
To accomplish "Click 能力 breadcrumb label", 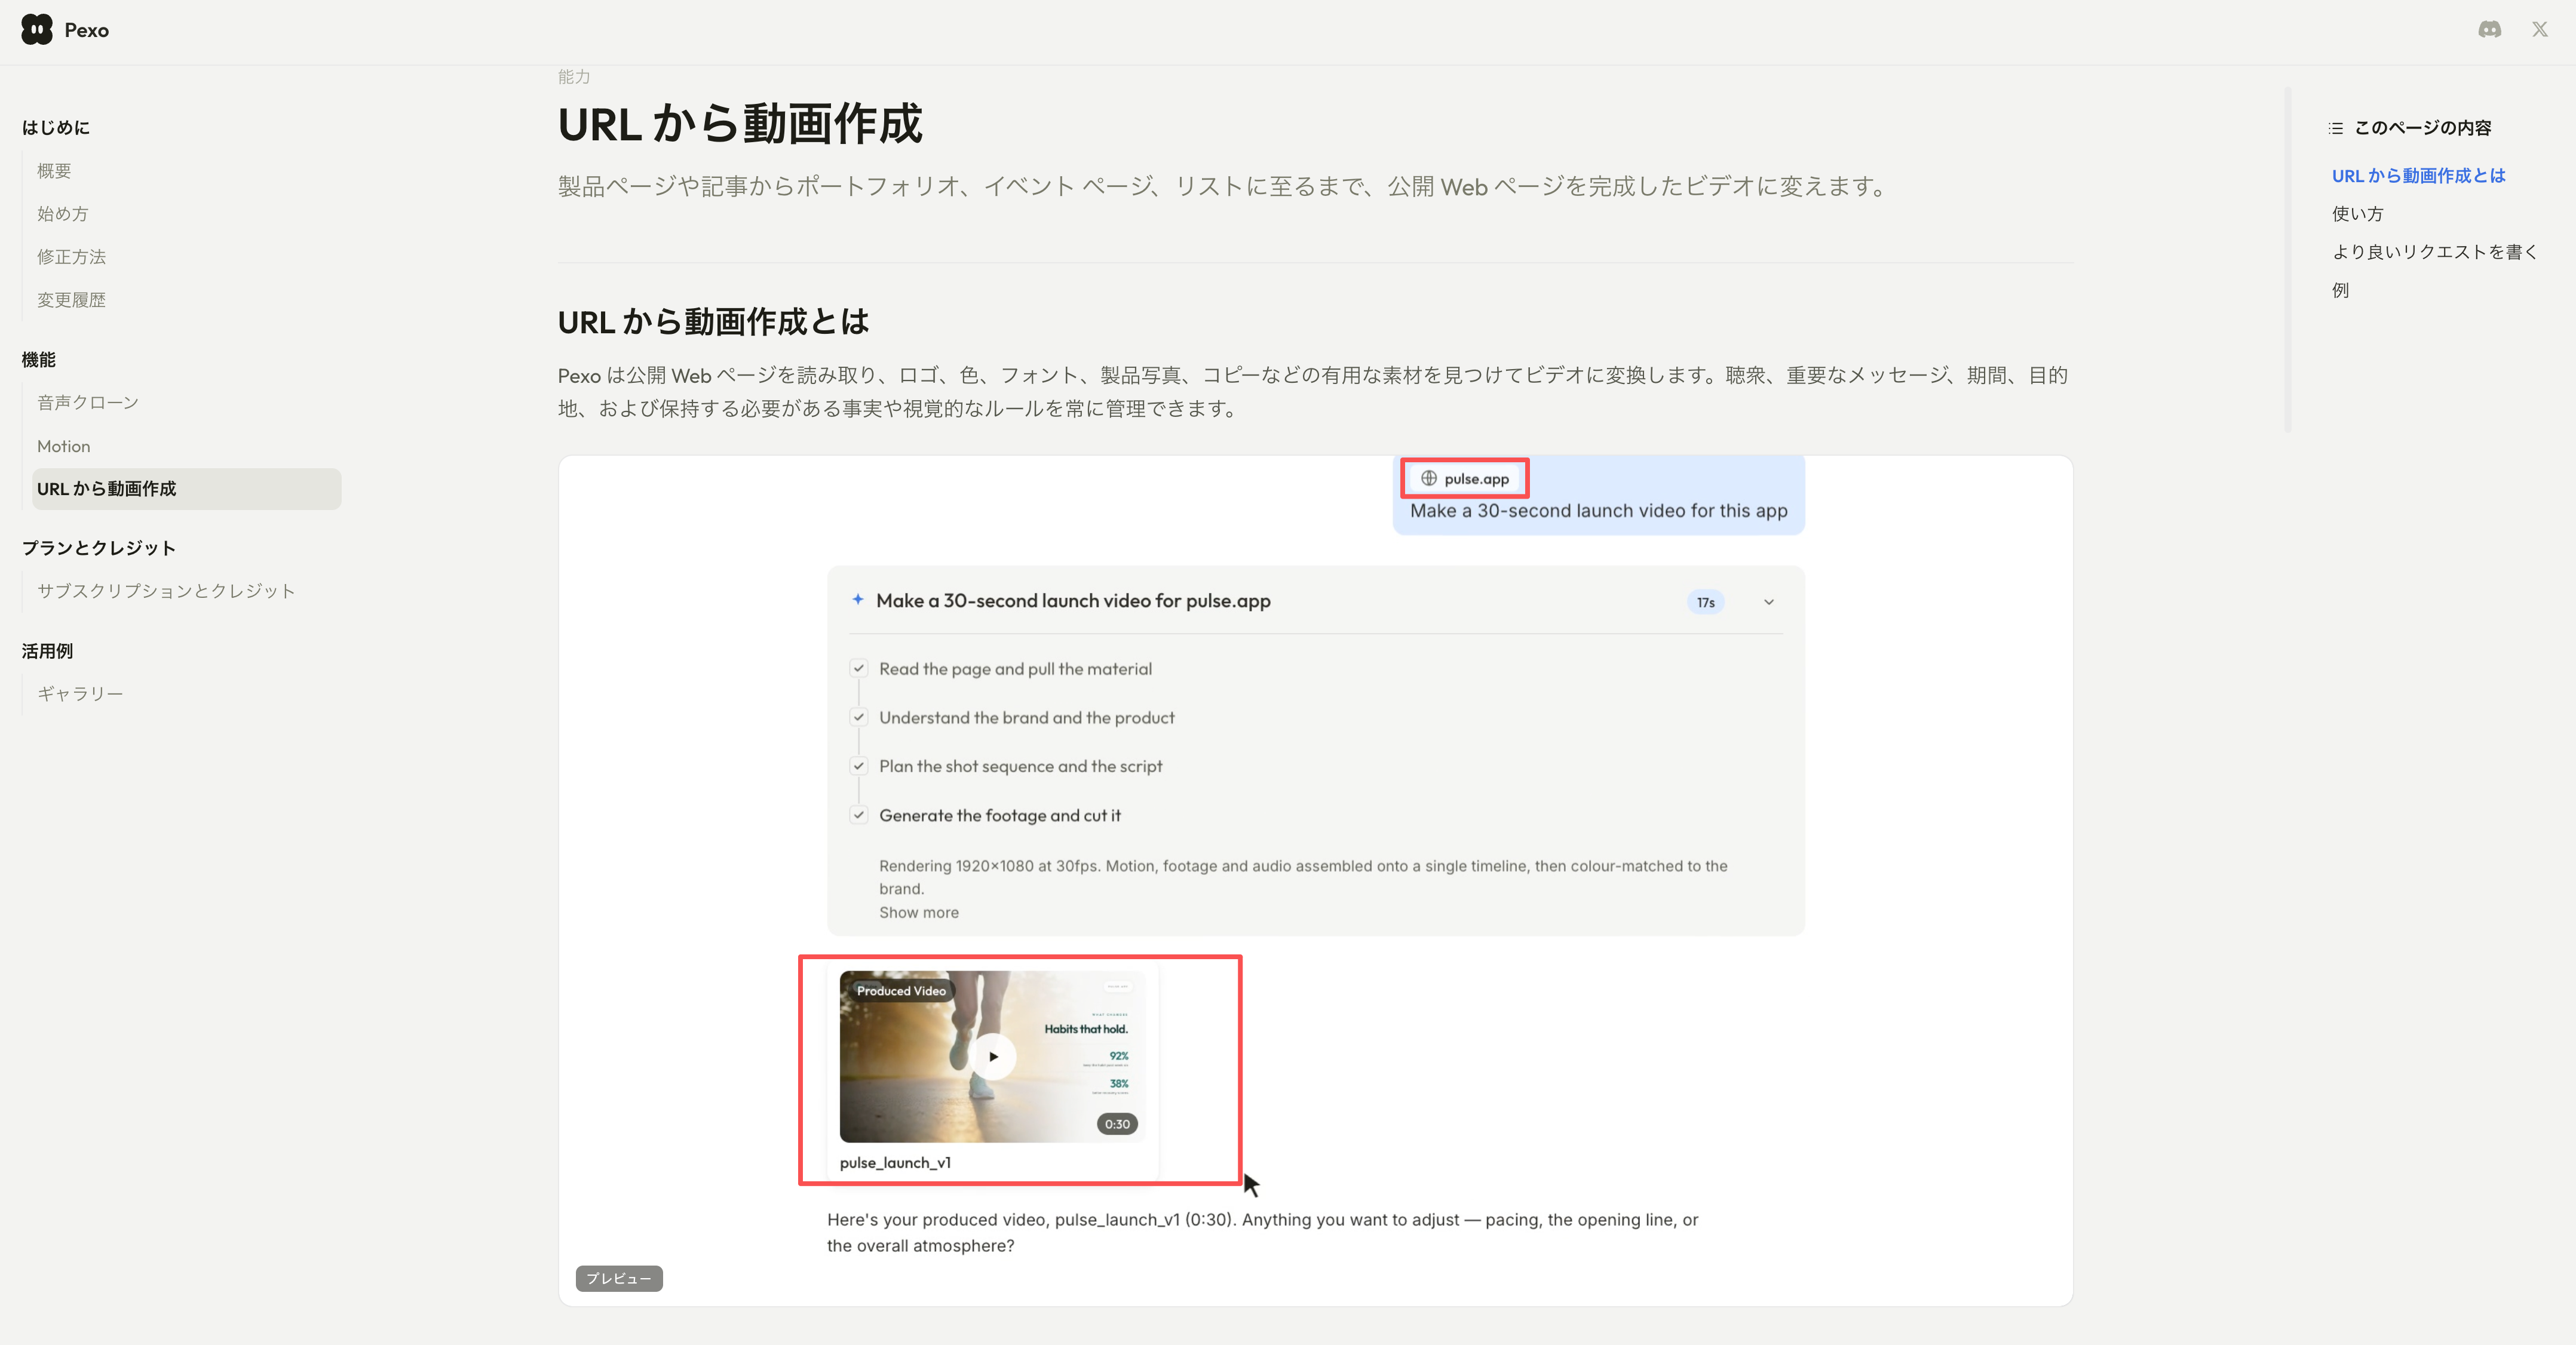I will click(x=574, y=77).
